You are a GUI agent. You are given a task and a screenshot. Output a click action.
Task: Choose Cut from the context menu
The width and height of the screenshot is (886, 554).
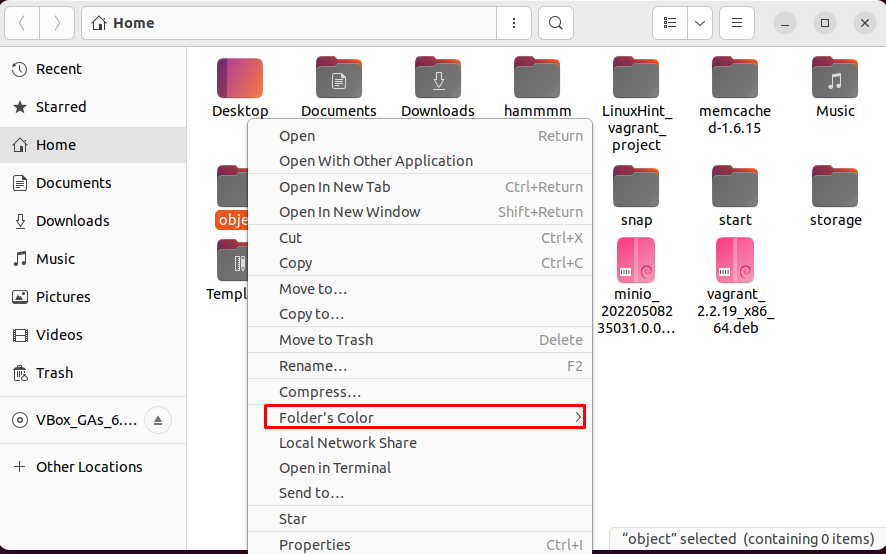(420, 238)
